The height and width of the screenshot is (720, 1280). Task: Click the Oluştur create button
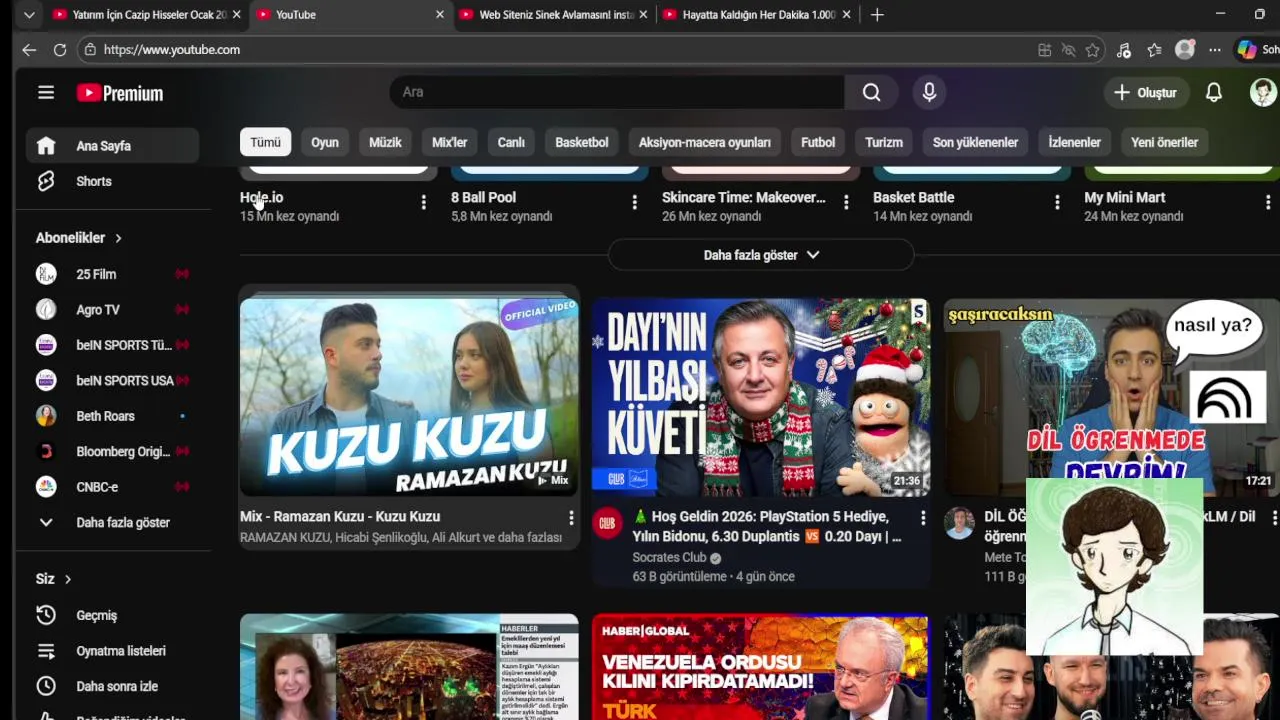[1146, 92]
